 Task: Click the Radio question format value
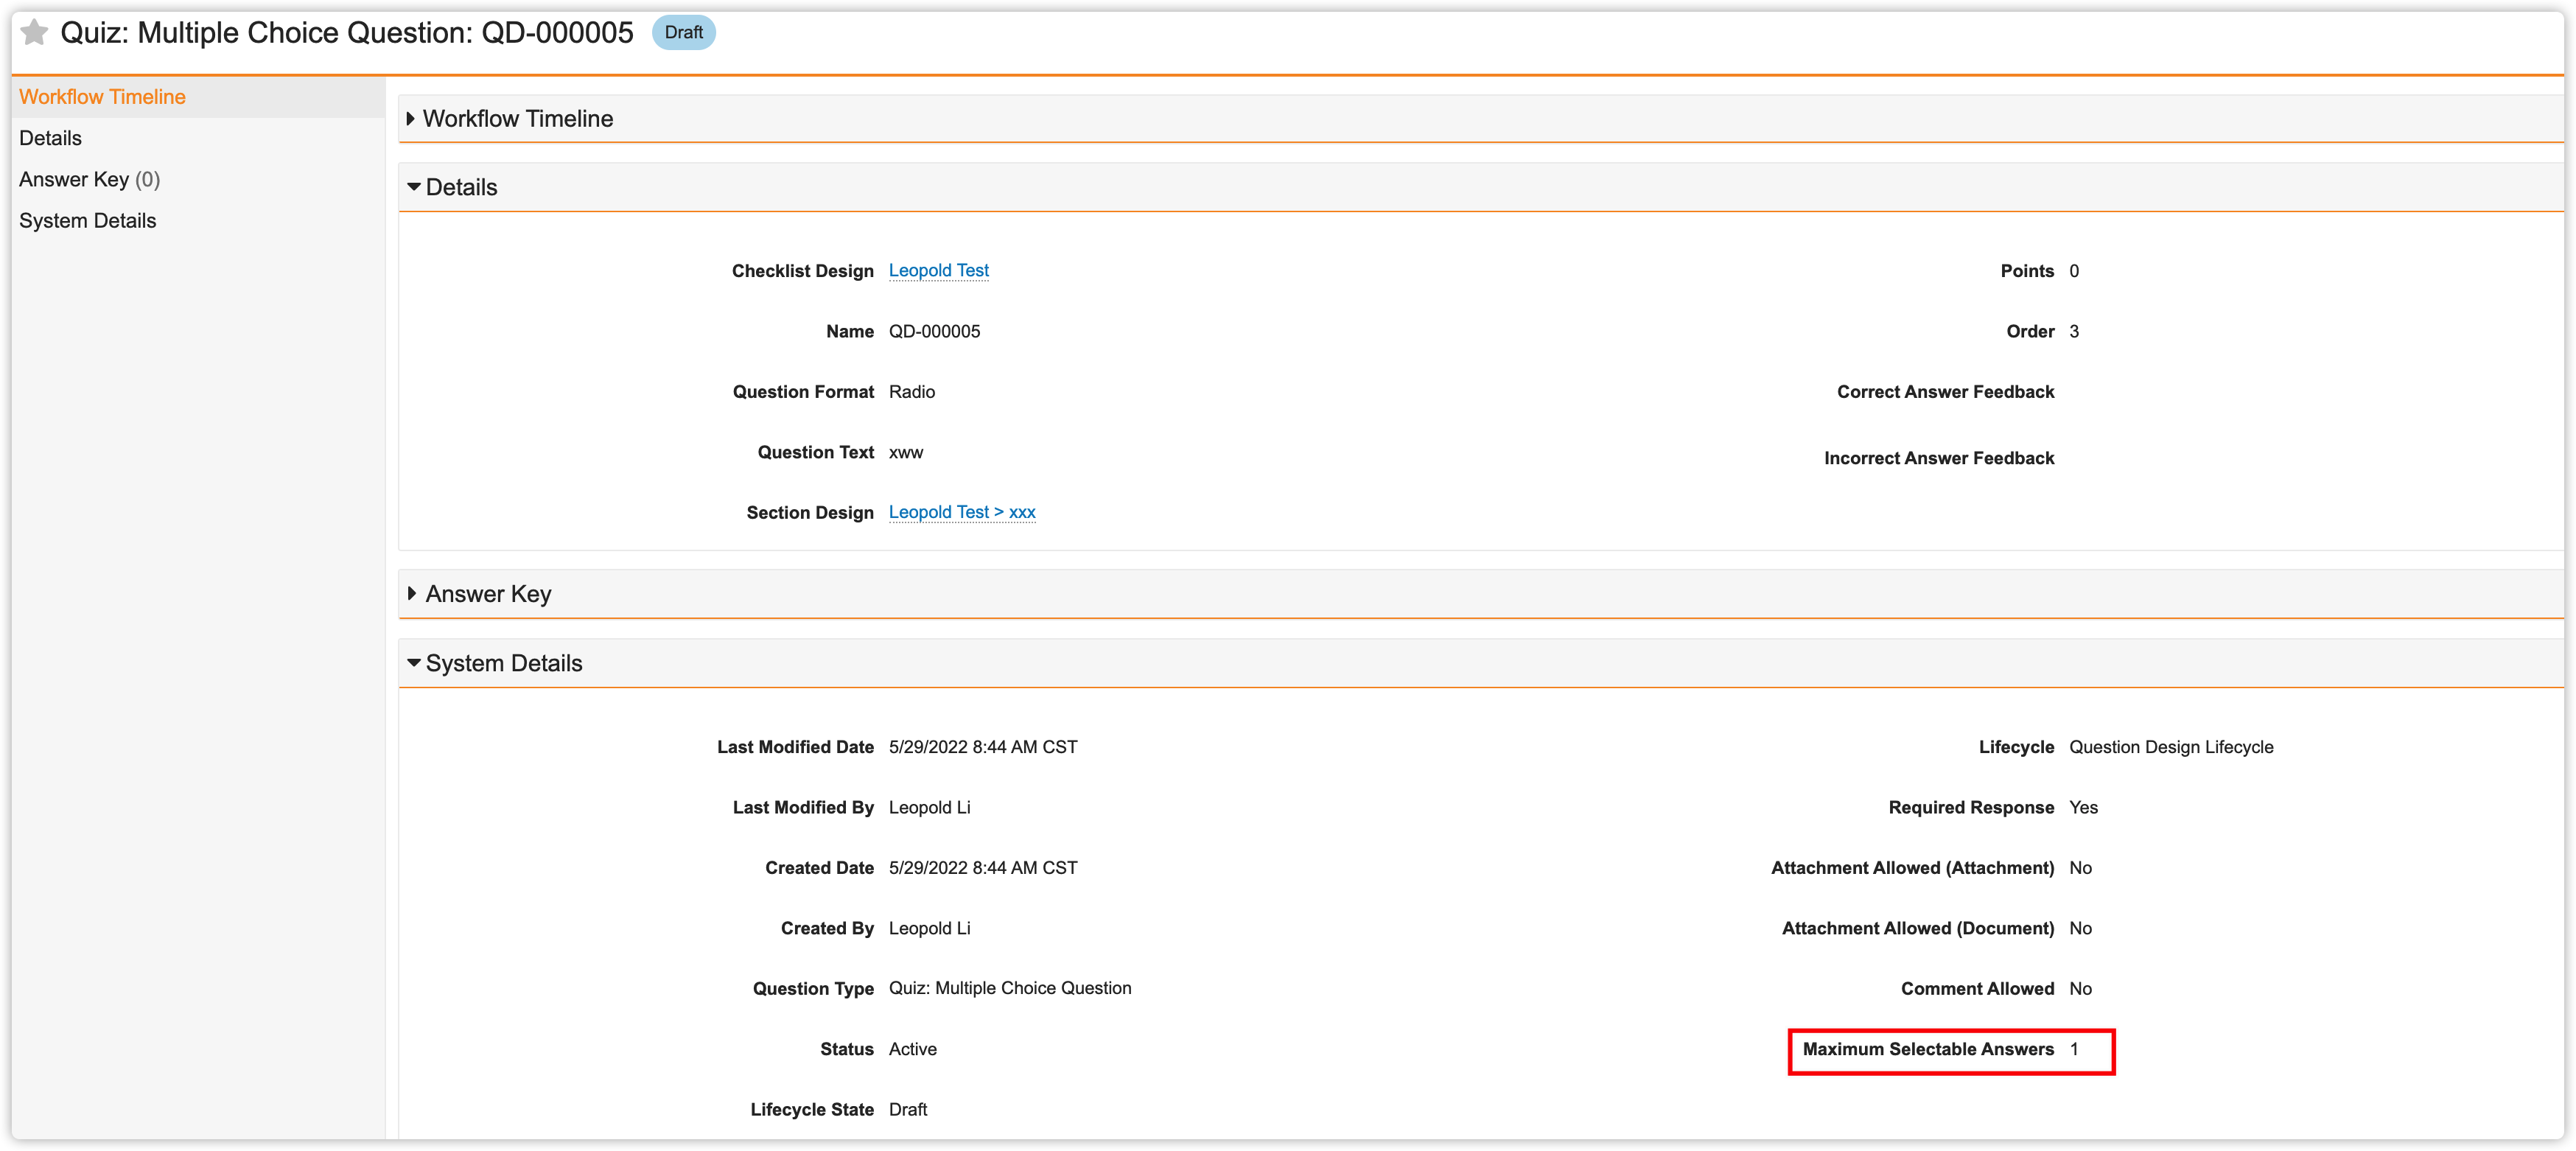point(911,392)
